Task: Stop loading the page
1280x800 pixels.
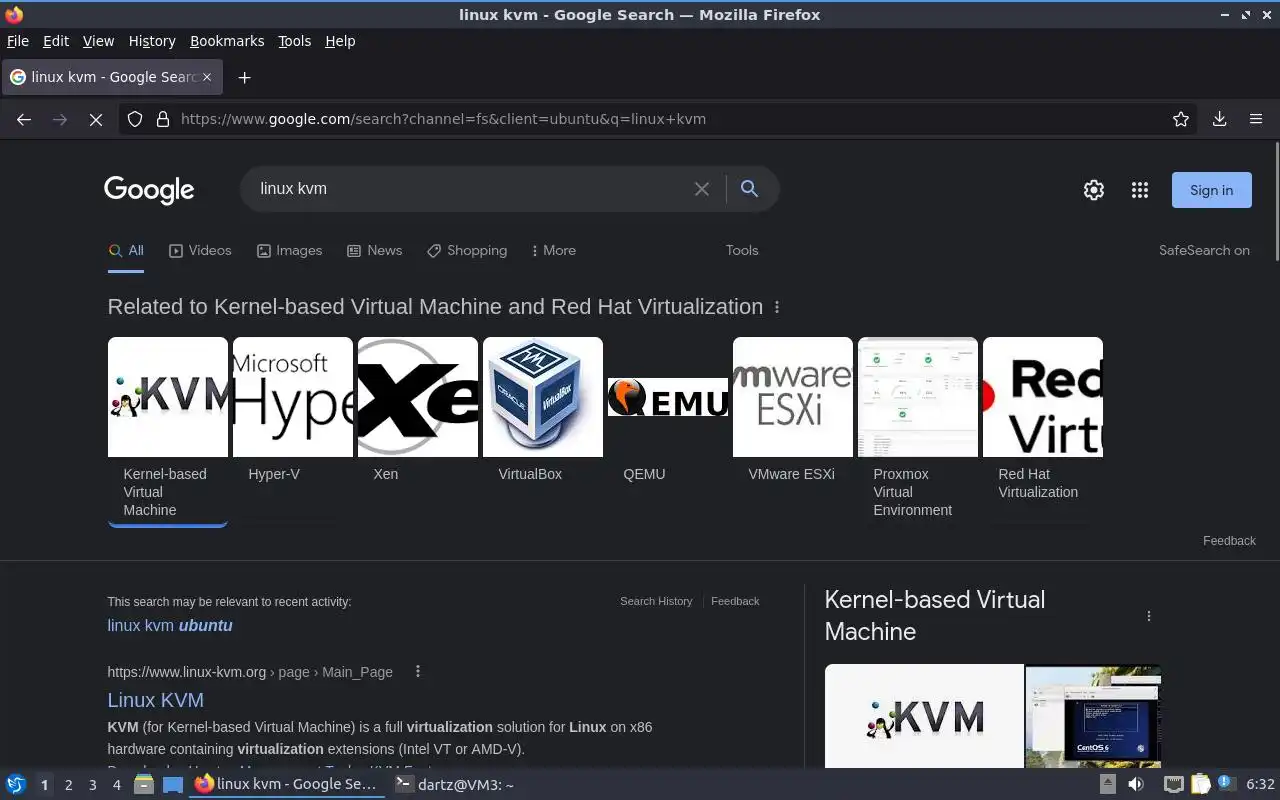Action: click(x=96, y=119)
